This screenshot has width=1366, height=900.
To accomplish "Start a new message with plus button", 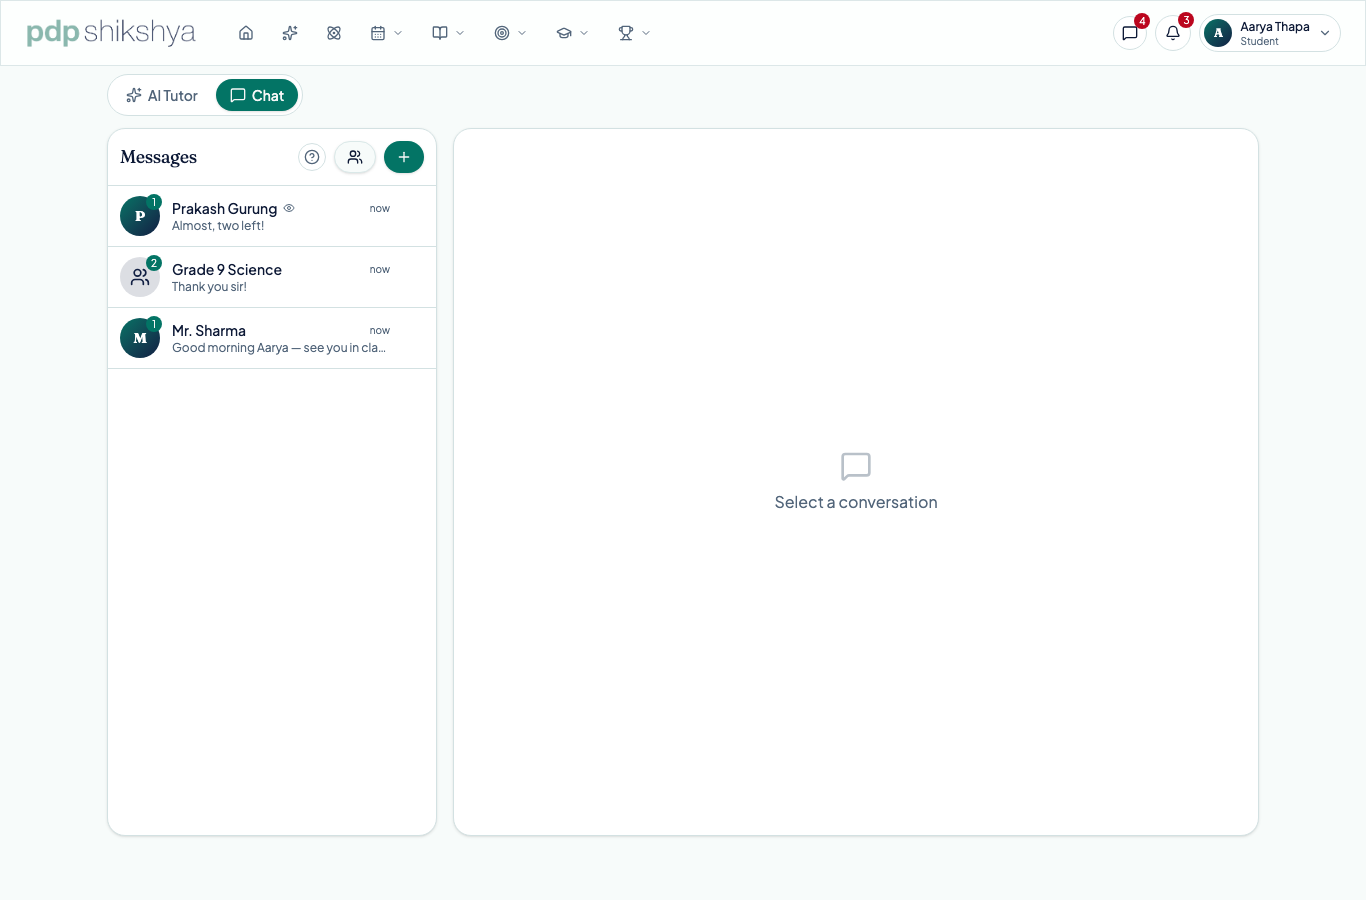I will 404,157.
